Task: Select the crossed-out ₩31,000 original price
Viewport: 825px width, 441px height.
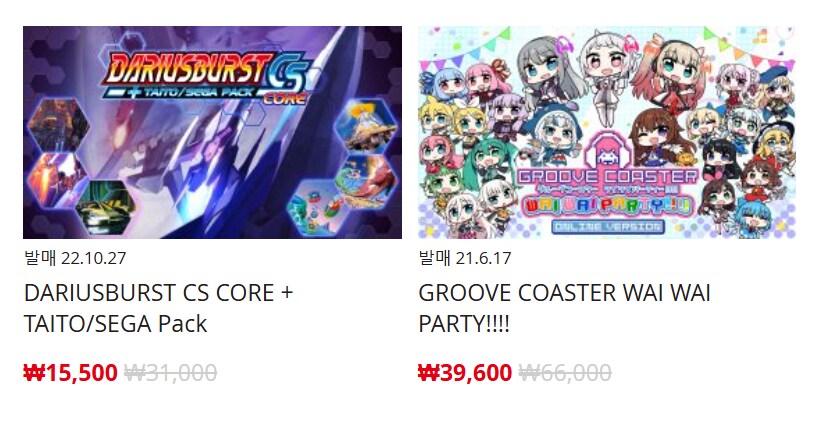Action: 170,373
